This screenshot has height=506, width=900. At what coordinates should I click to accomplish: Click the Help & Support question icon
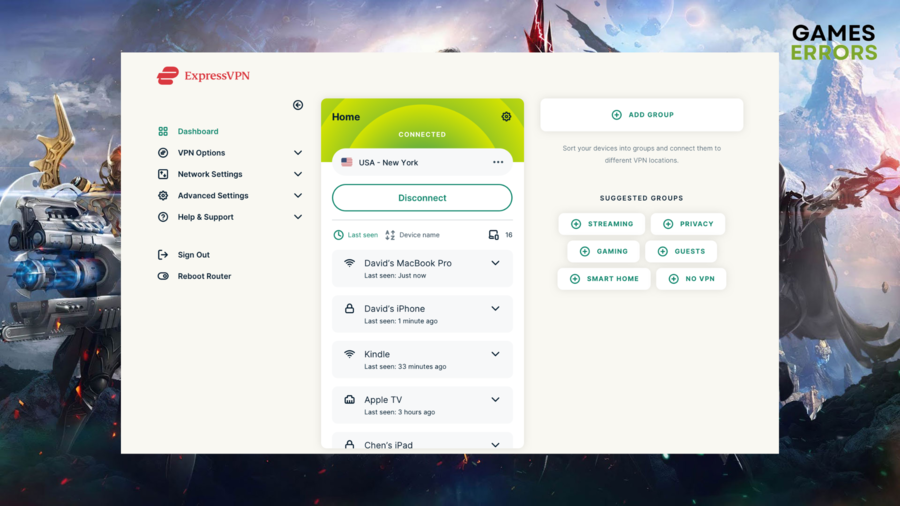coord(163,217)
